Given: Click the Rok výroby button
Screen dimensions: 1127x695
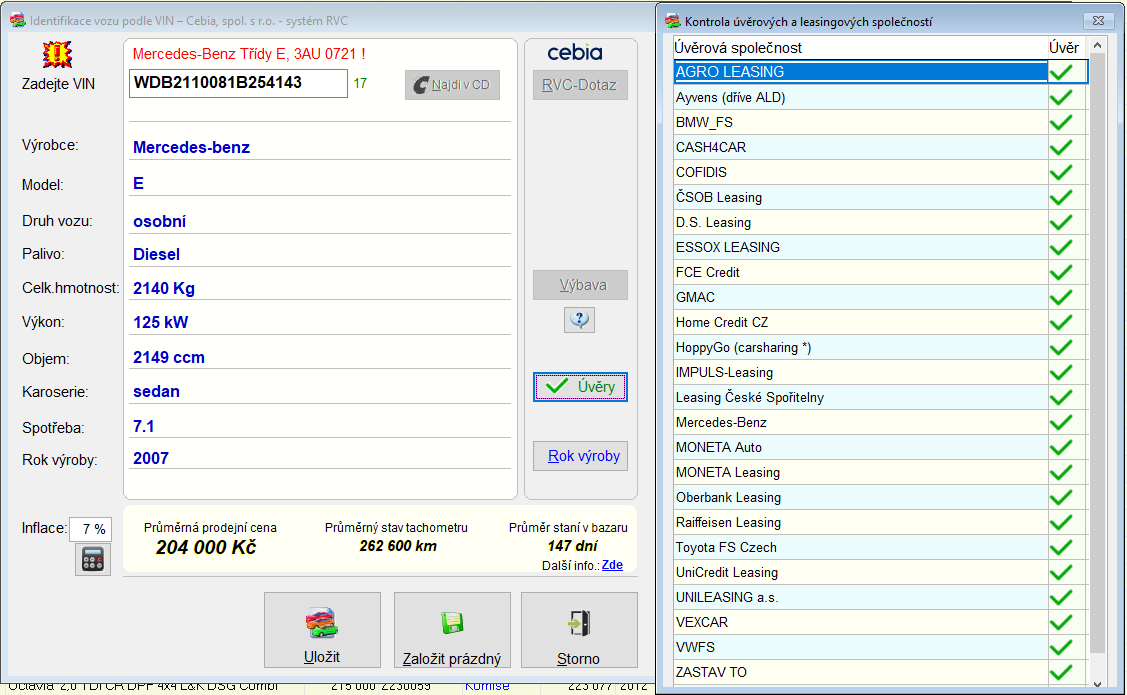Looking at the screenshot, I should (580, 456).
